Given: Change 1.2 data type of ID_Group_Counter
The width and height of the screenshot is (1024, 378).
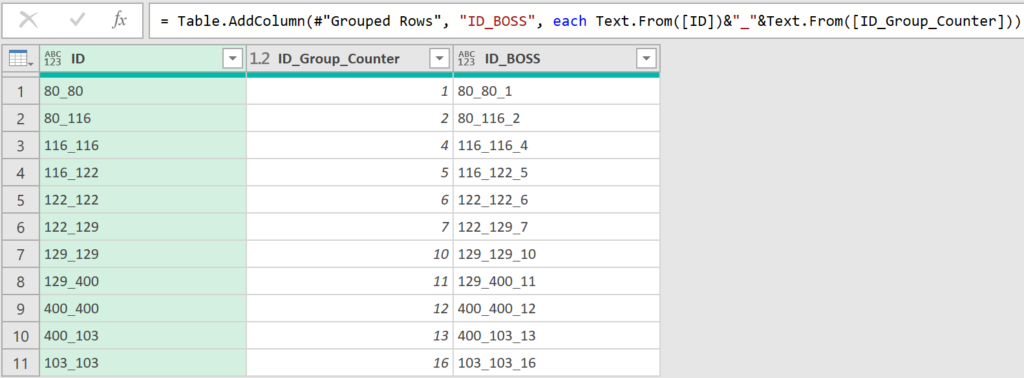Looking at the screenshot, I should coord(260,59).
